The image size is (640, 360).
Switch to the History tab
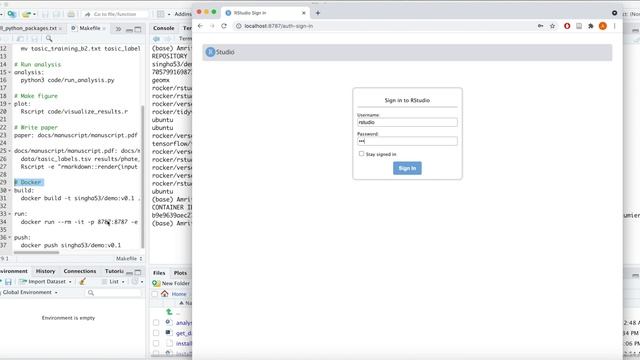[x=45, y=271]
